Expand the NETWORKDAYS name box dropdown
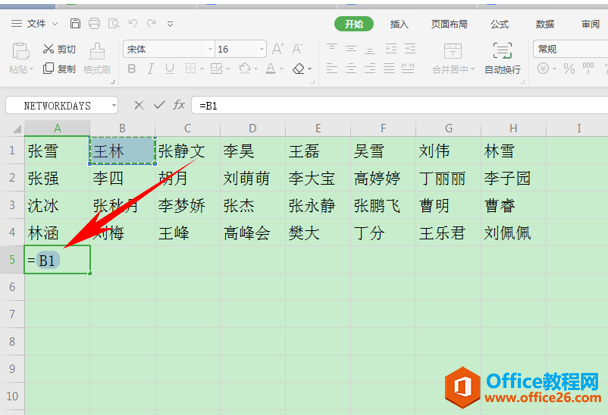Viewport: 608px width, 415px height. [113, 104]
